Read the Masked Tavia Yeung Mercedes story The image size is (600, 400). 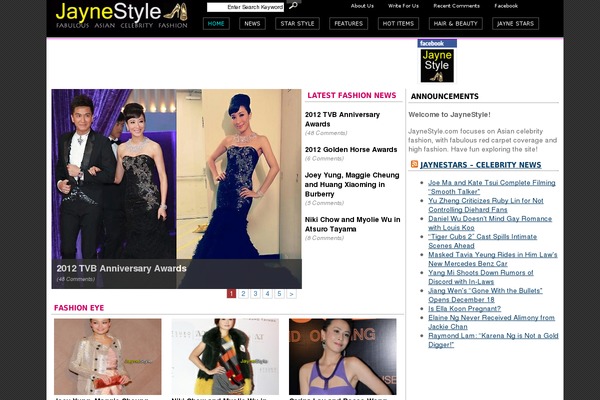pos(492,259)
